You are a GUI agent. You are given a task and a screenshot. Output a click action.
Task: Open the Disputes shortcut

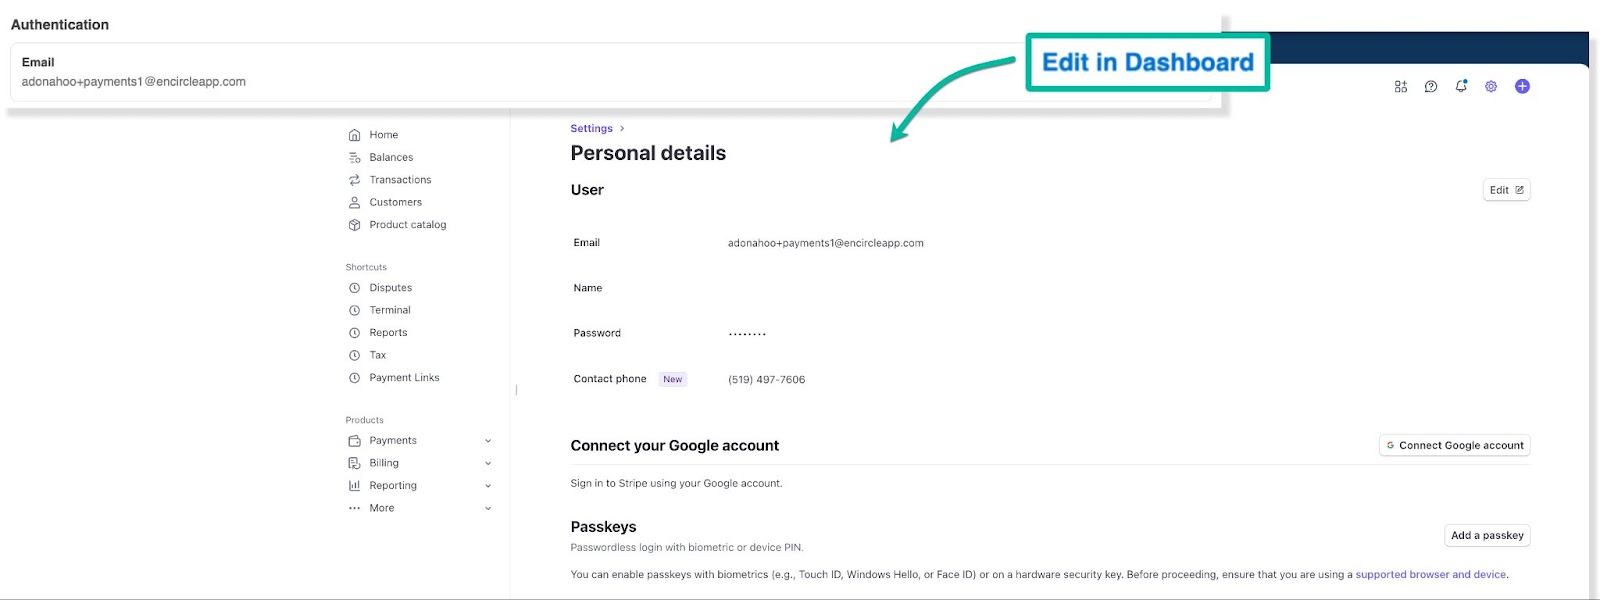pyautogui.click(x=390, y=288)
